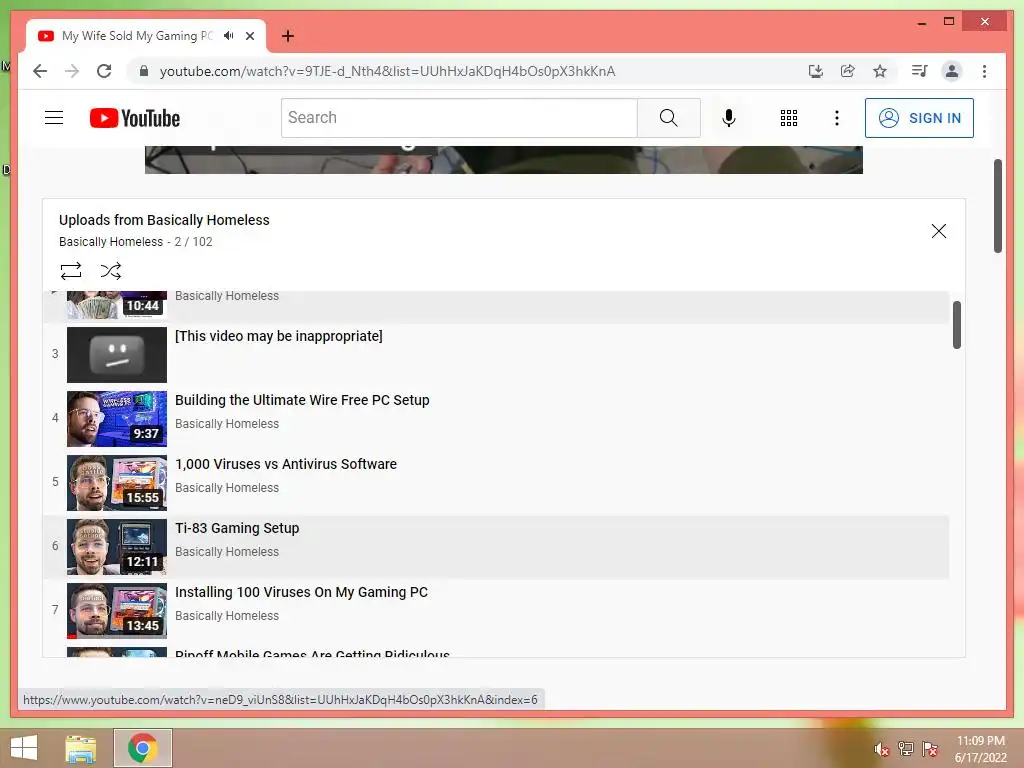Image resolution: width=1024 pixels, height=768 pixels.
Task: Open YouTube settings three-dot menu
Action: 837,118
